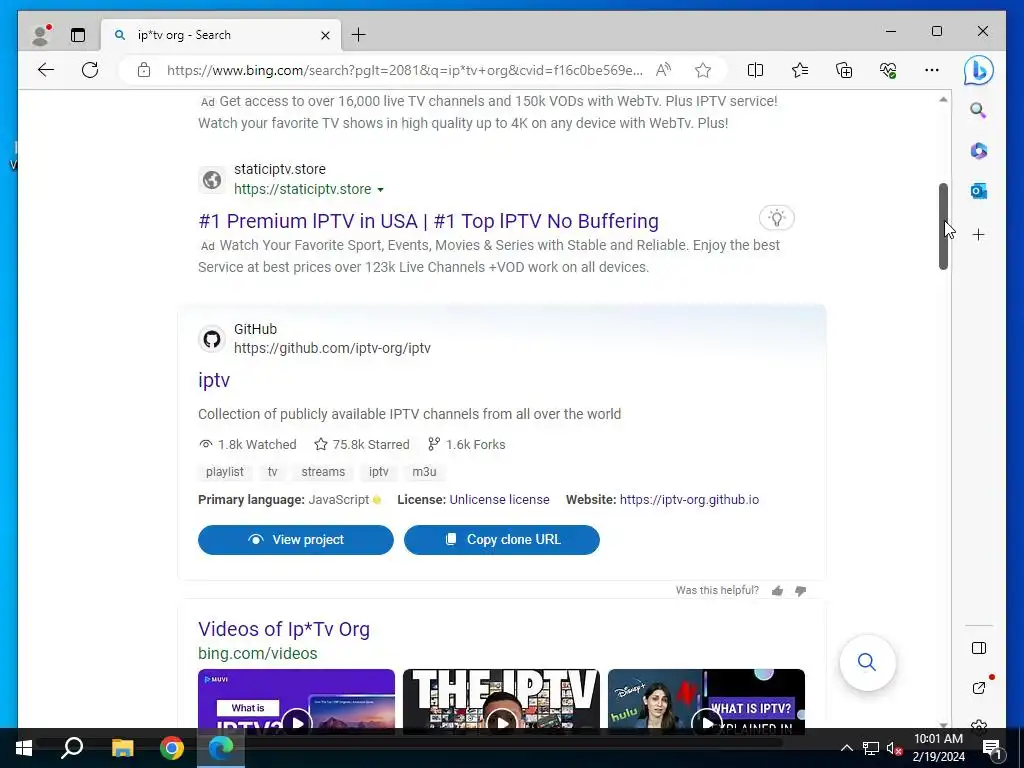Open the Favorites list
1024x768 pixels.
tap(799, 70)
